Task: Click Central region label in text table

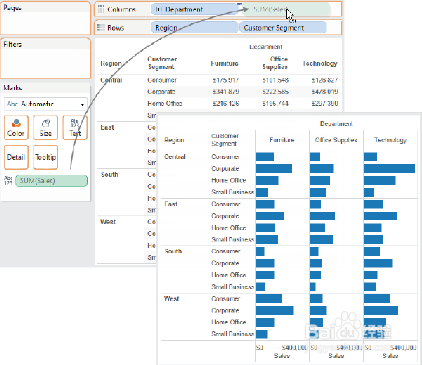Action: [111, 80]
